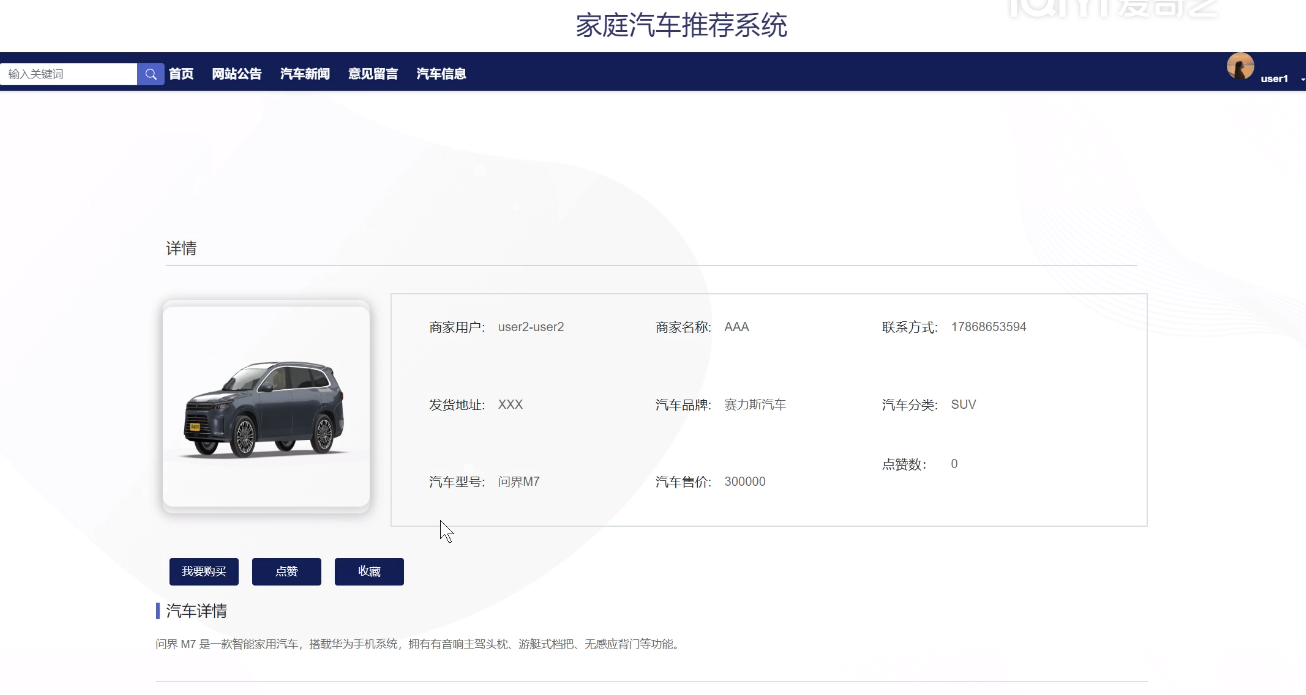Screen dimensions: 1306x695
Task: Click the 汽车详情 section heading
Action: pyautogui.click(x=196, y=611)
